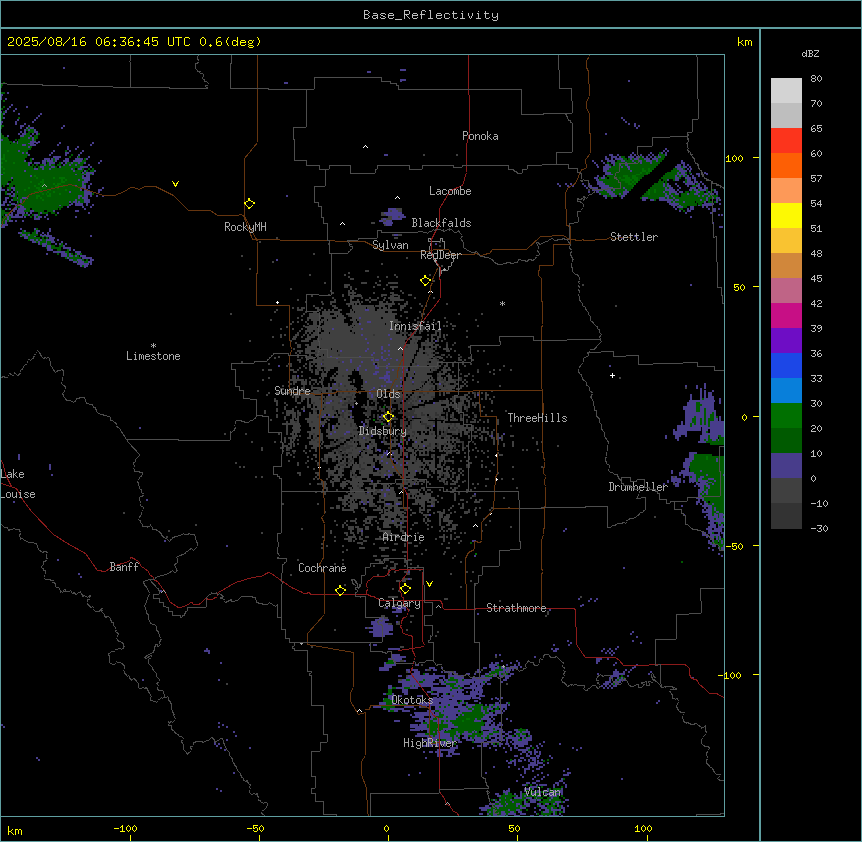Select the yellow diamond marker below Cochrane

pos(341,590)
